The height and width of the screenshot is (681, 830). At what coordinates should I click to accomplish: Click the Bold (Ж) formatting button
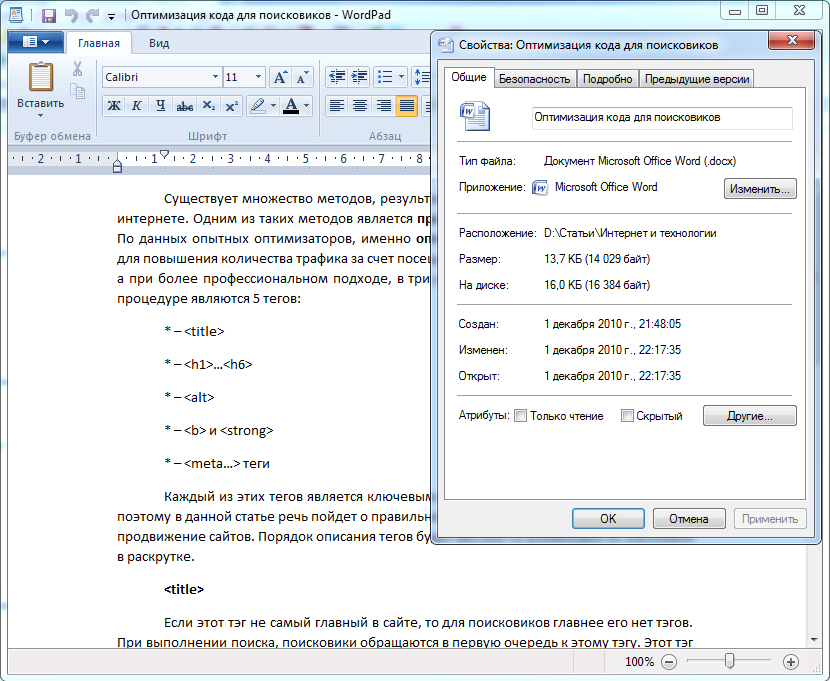[x=114, y=106]
